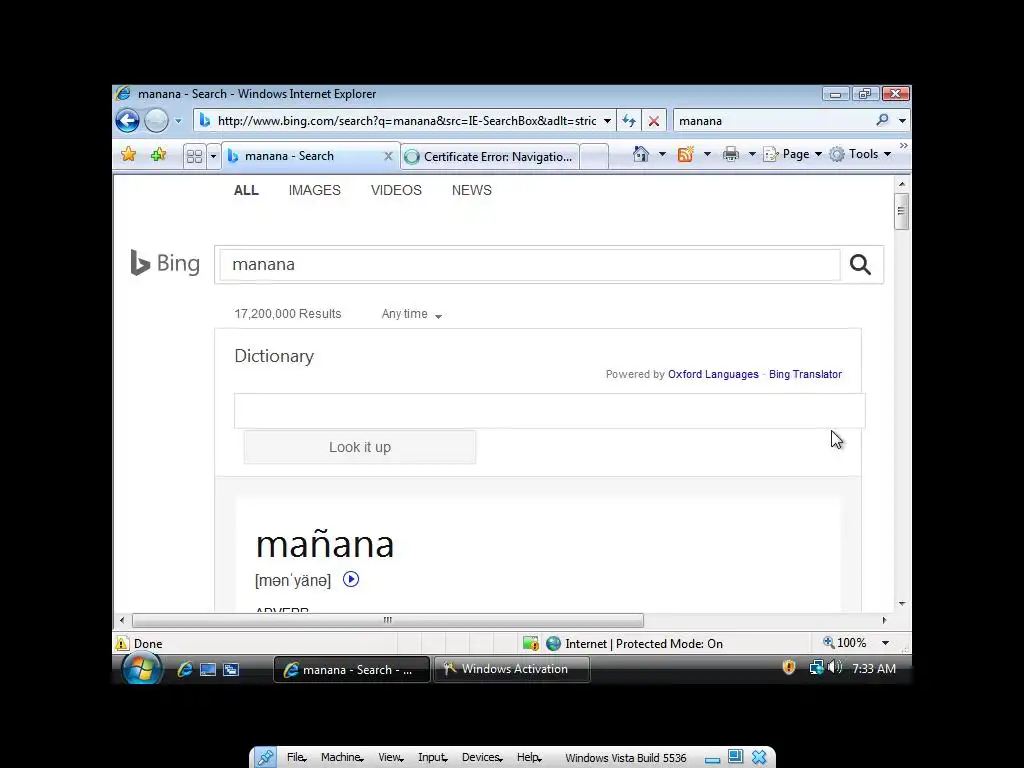This screenshot has width=1024, height=768.
Task: Click the RSS feeds icon
Action: [685, 154]
